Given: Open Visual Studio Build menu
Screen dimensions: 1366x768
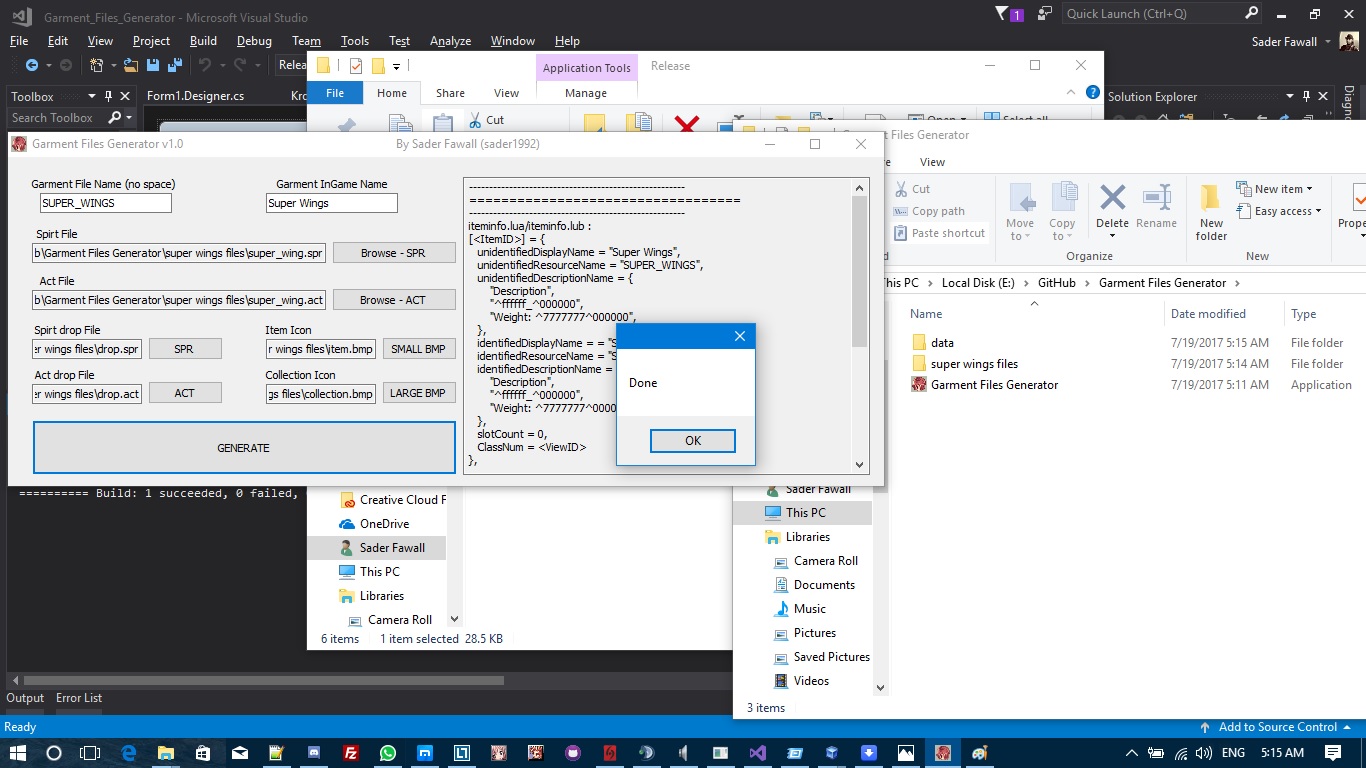Looking at the screenshot, I should 203,41.
